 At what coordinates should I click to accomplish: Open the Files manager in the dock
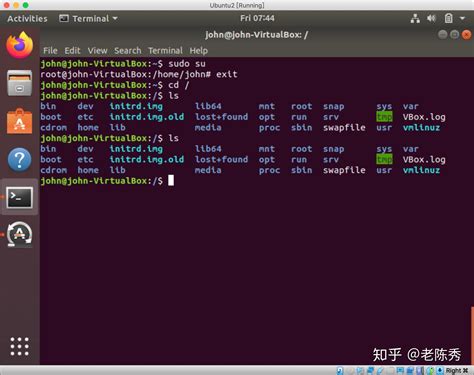[20, 83]
